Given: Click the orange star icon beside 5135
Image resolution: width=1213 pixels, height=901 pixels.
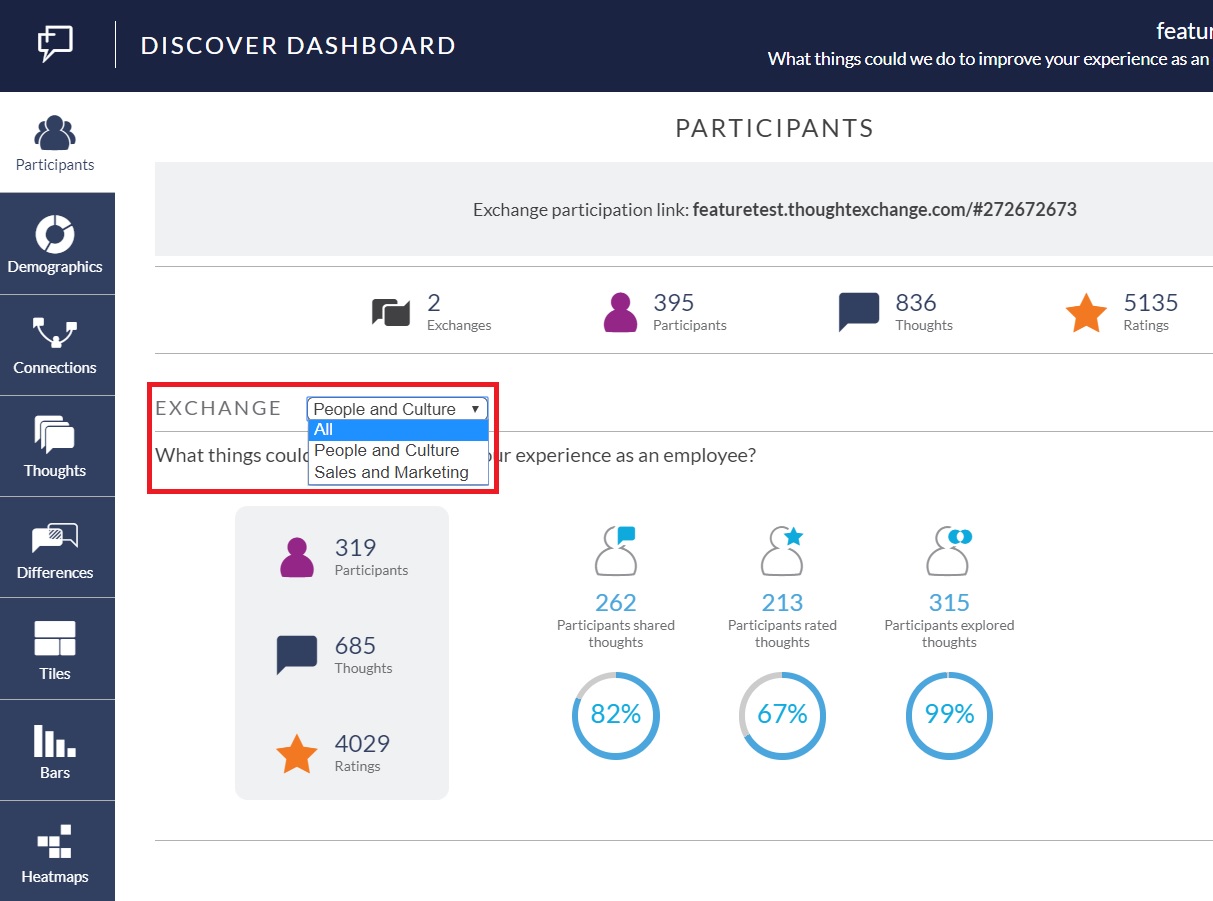Looking at the screenshot, I should click(x=1086, y=312).
